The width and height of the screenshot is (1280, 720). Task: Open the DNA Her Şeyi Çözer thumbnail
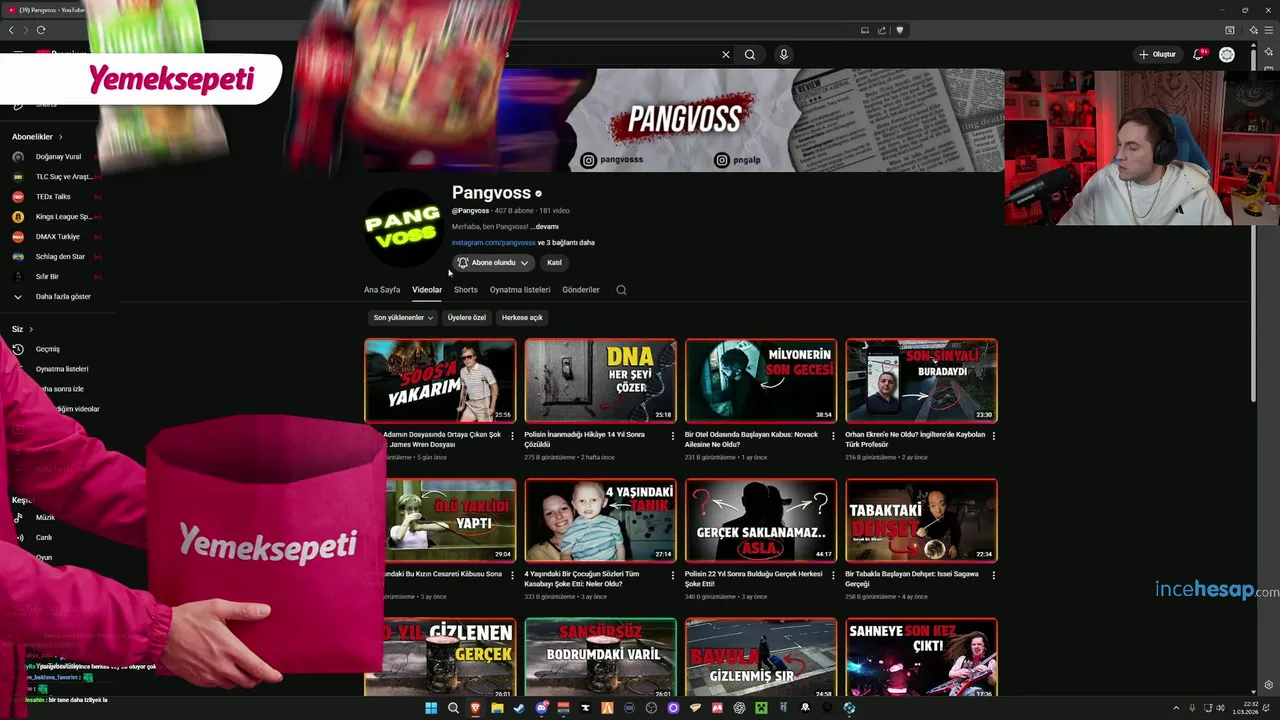pos(600,381)
